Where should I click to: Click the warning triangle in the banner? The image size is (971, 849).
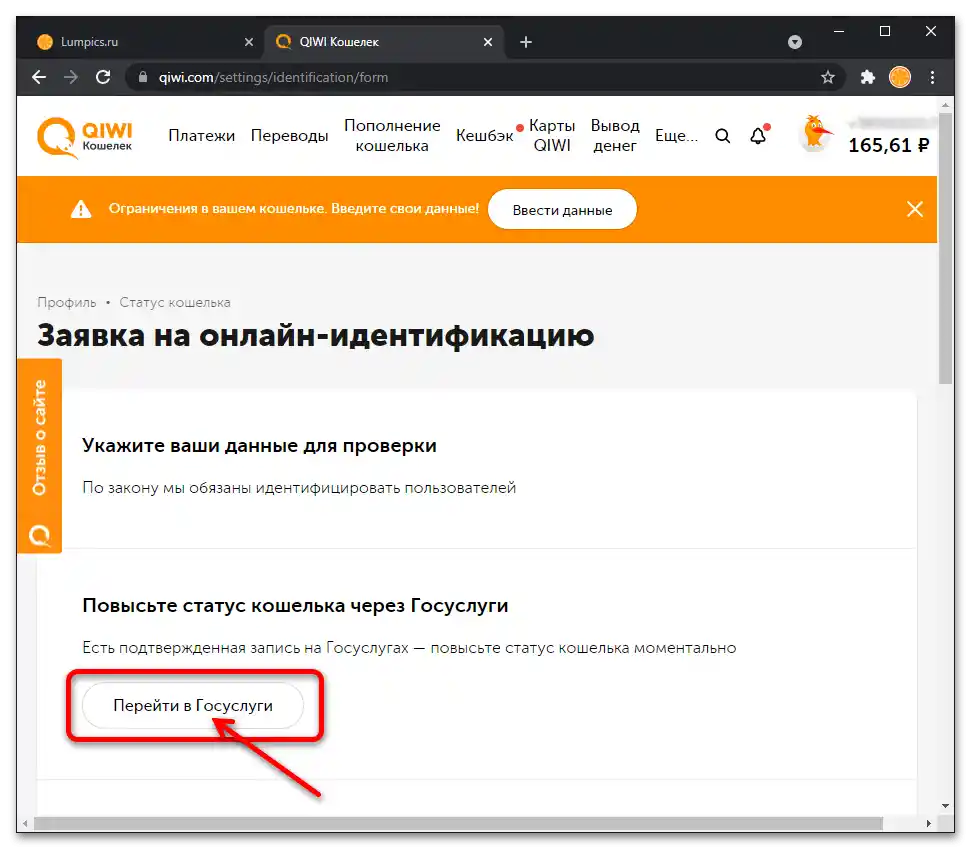(x=81, y=209)
